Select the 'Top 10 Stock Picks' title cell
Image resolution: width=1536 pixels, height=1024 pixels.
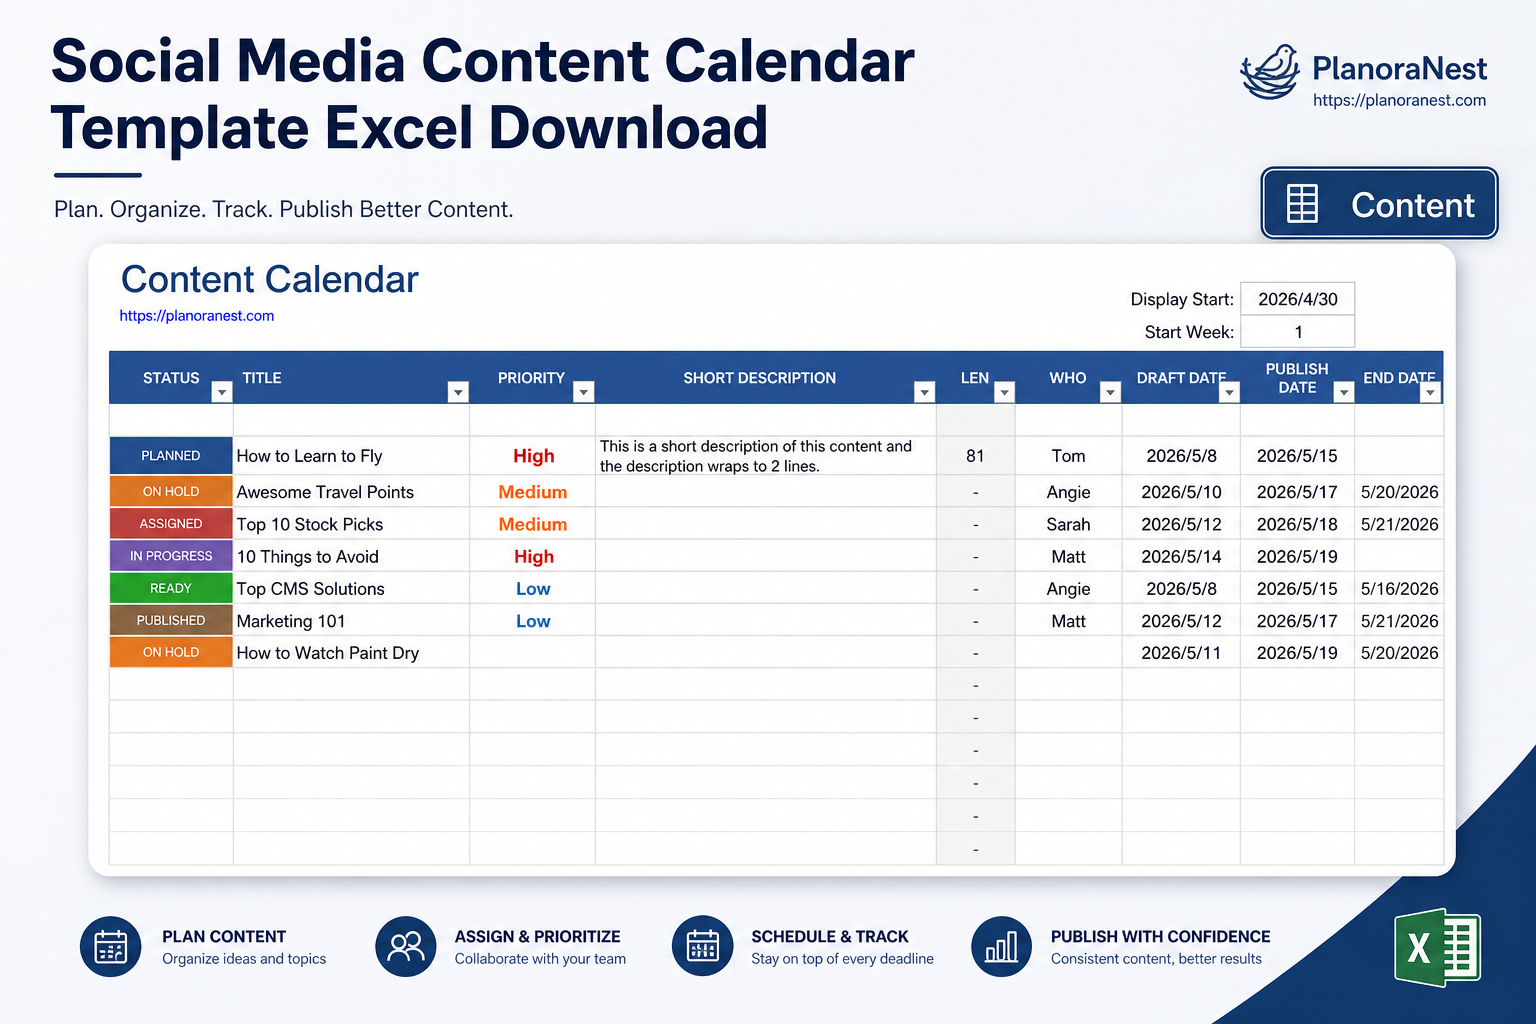click(x=351, y=524)
